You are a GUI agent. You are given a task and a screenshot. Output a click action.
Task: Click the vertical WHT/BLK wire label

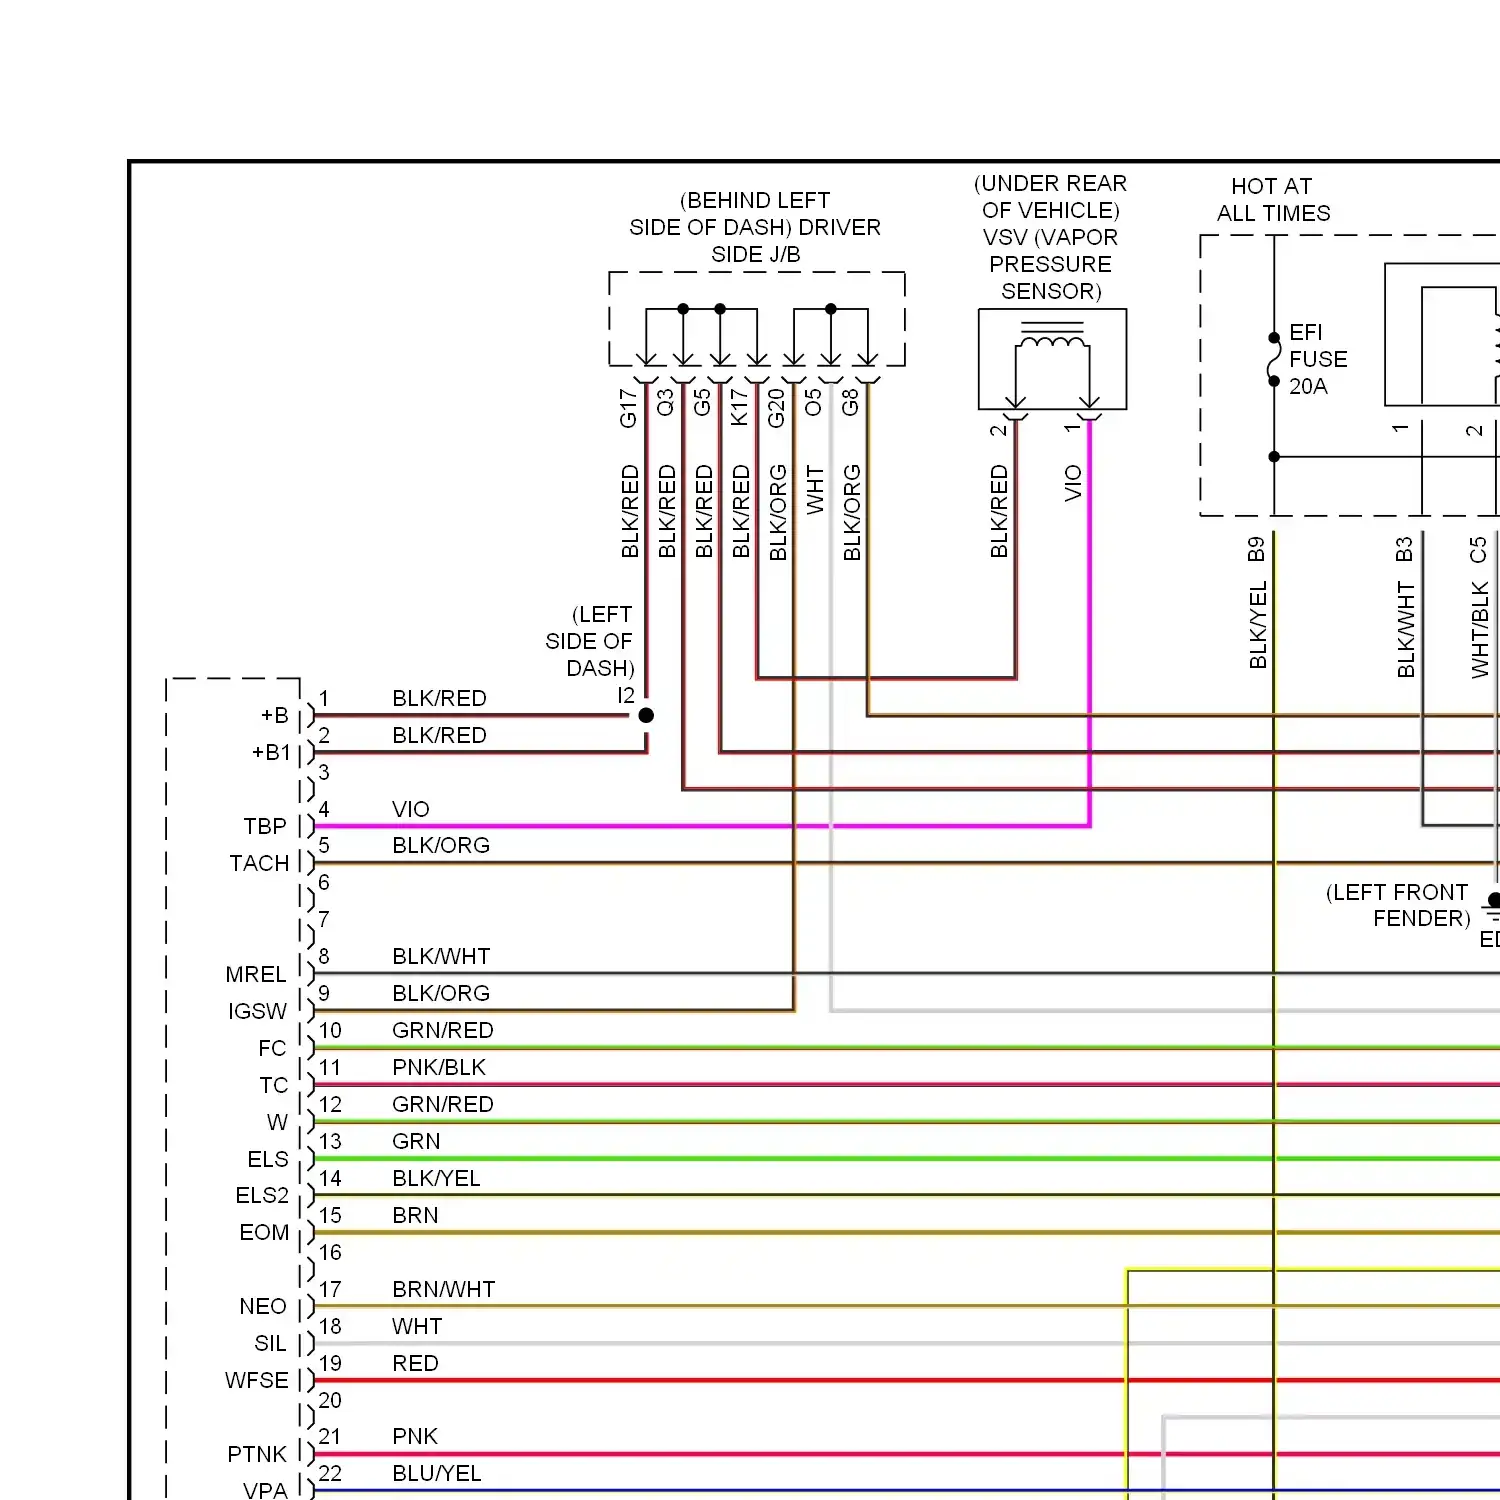(1480, 630)
